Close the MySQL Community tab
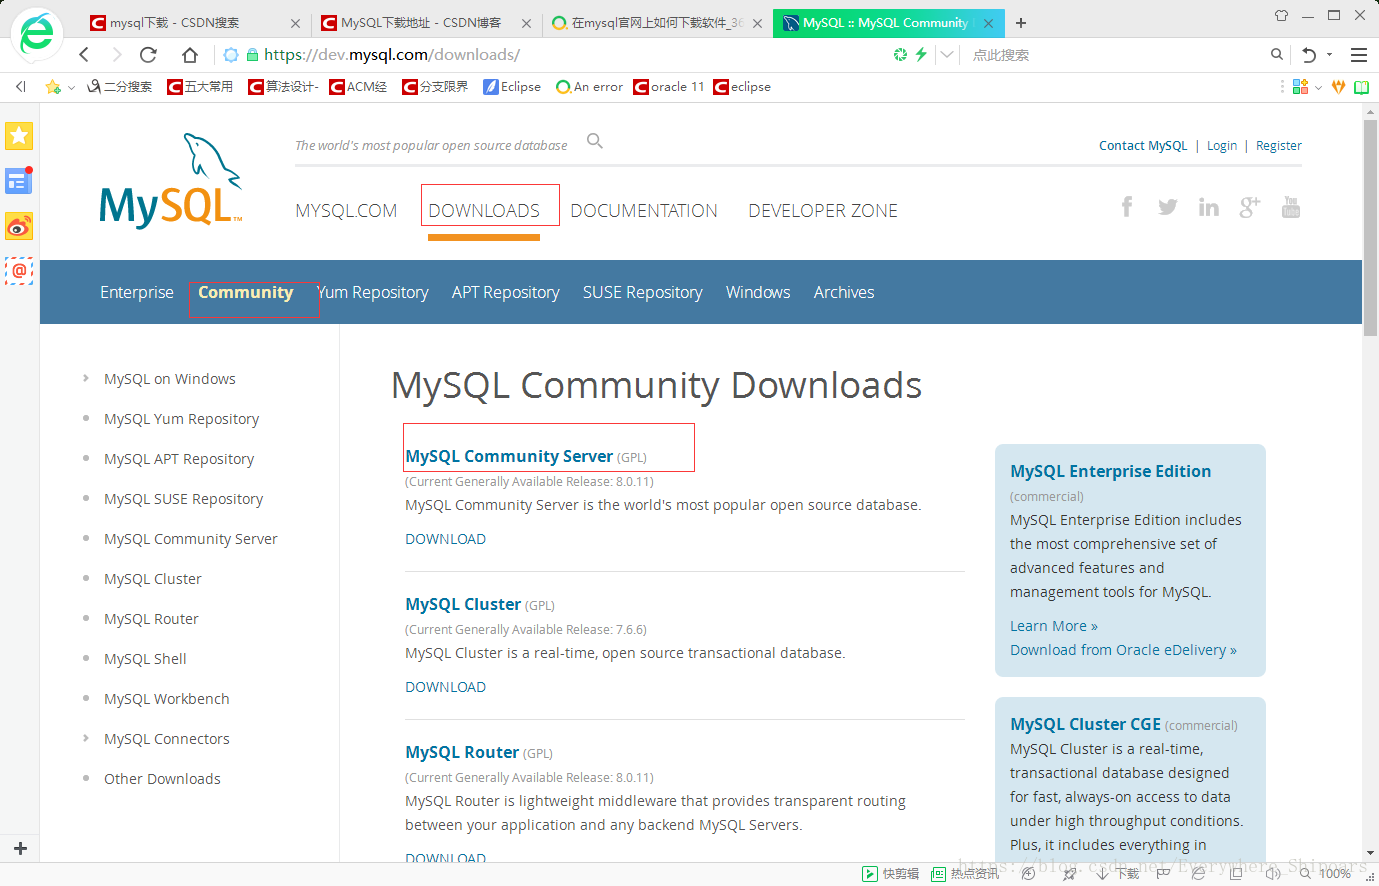1379x886 pixels. click(989, 23)
